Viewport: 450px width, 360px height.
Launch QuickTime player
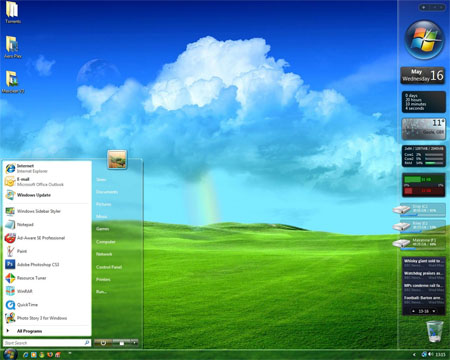(x=47, y=304)
